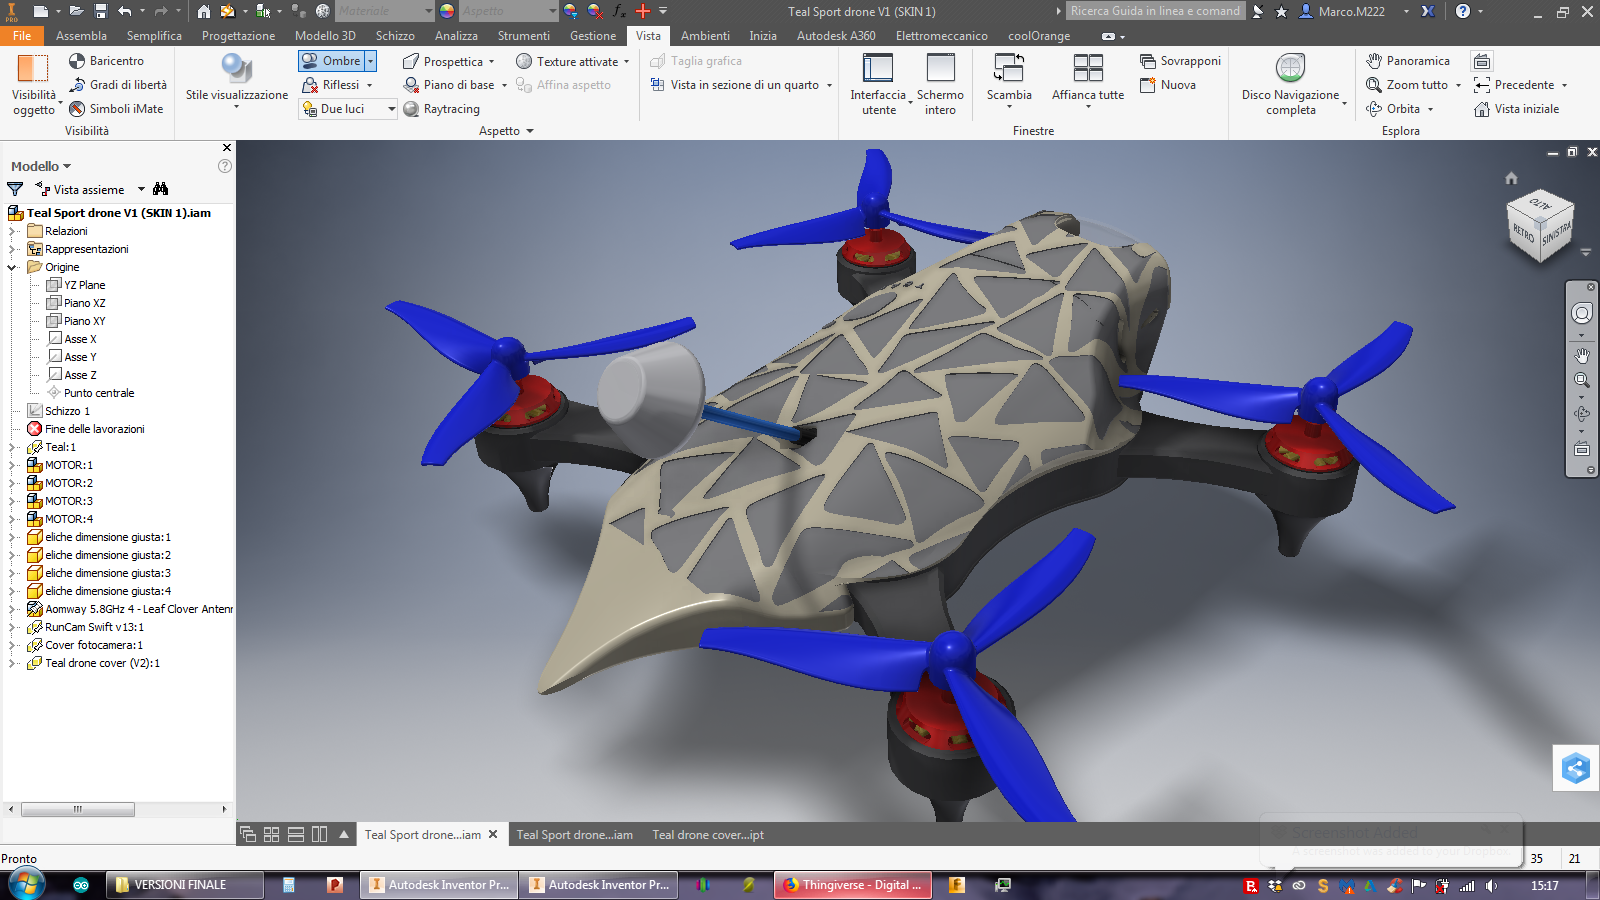Switch to the Strumenti ribbon tab
Viewport: 1600px width, 900px height.
click(x=524, y=36)
